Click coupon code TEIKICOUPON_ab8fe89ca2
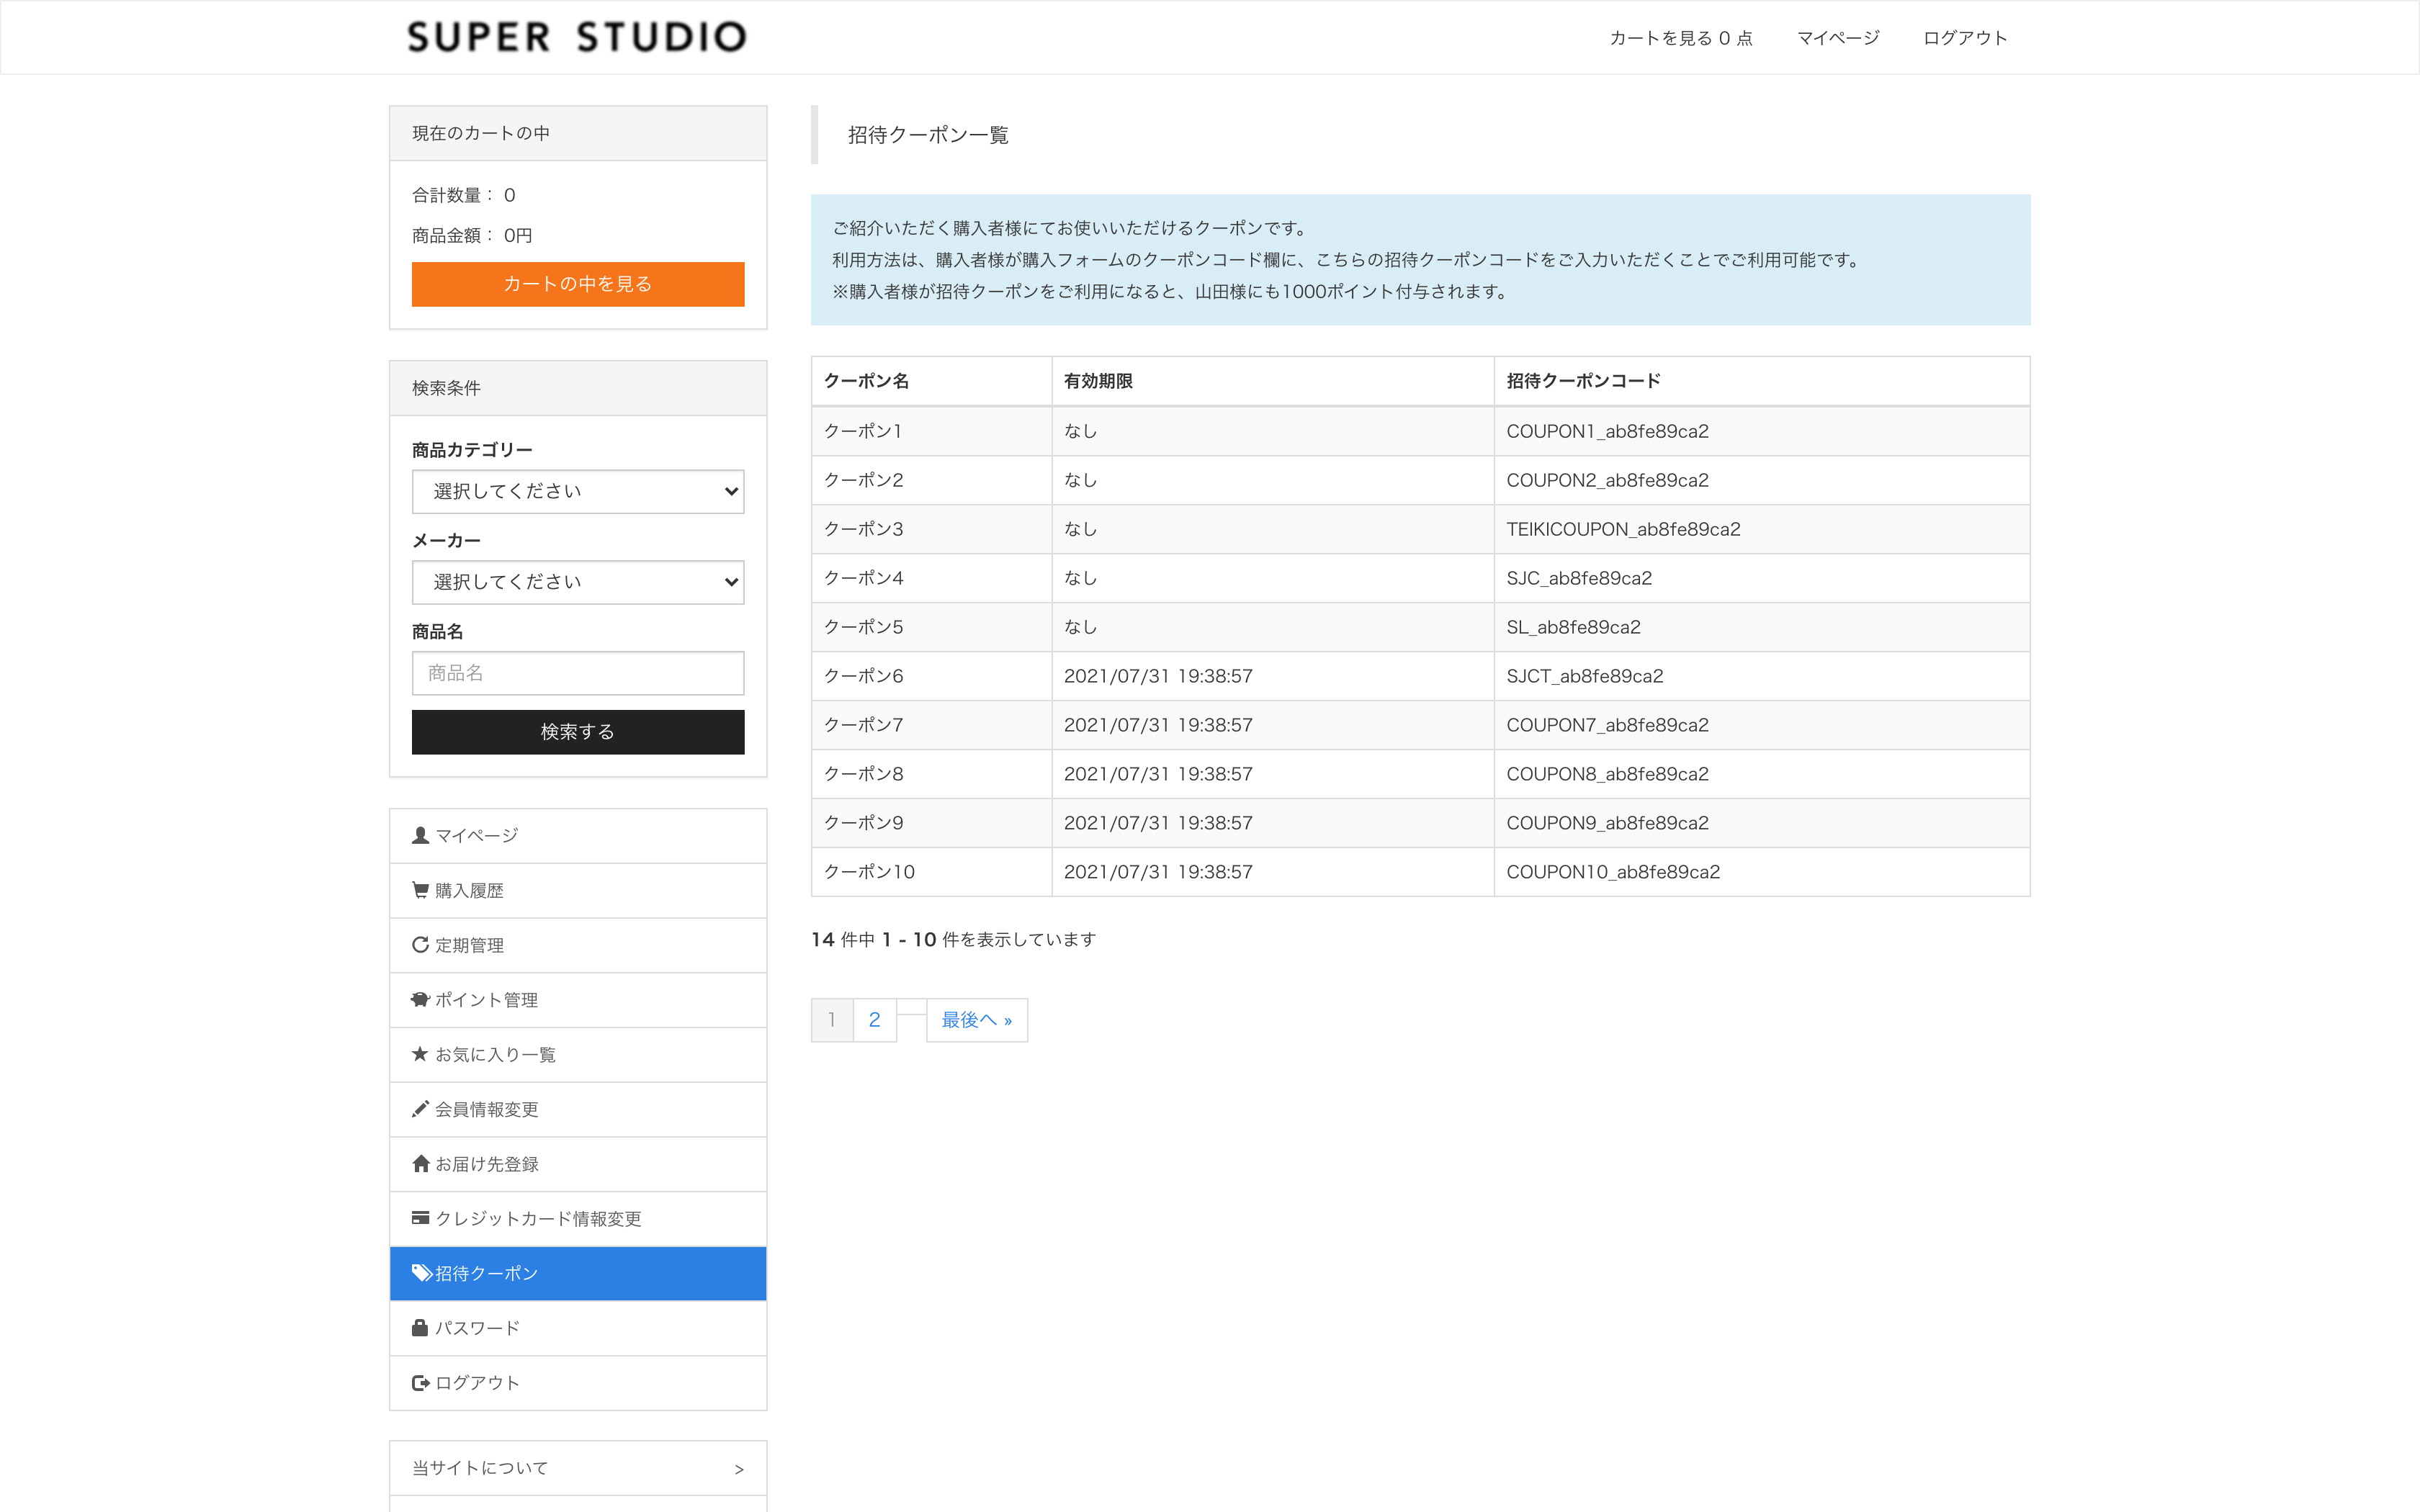The image size is (2420, 1512). coord(1623,529)
